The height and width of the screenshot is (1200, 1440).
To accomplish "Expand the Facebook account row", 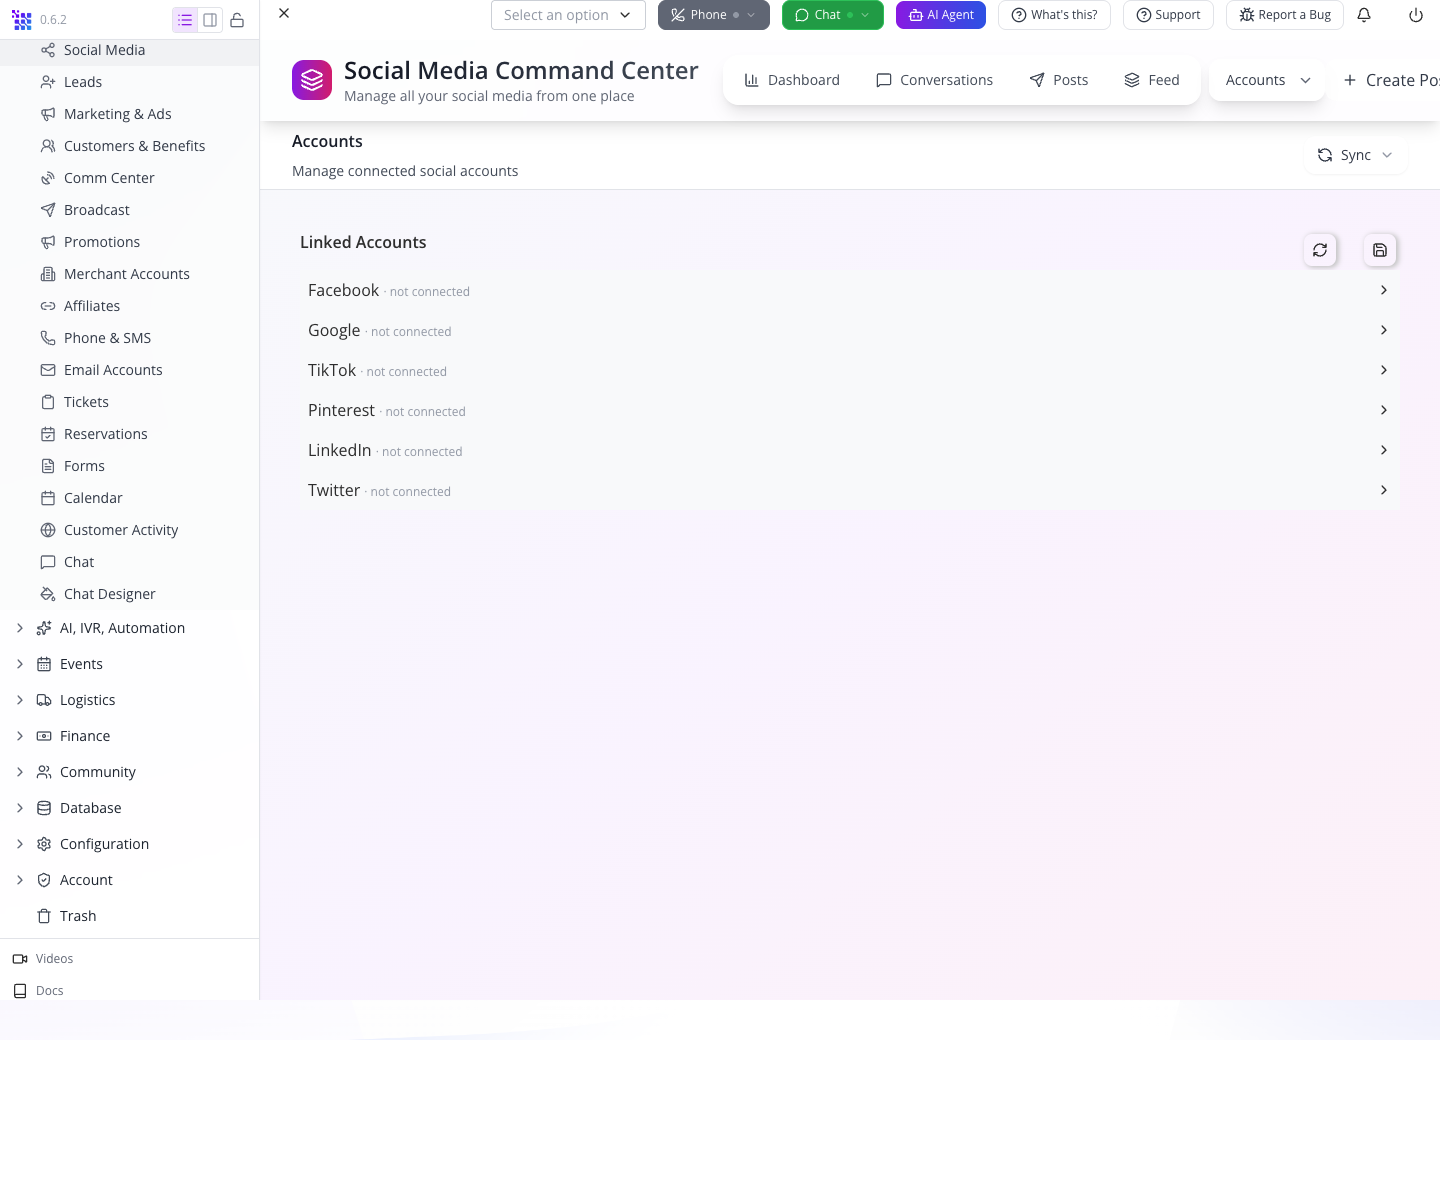I will click(850, 290).
